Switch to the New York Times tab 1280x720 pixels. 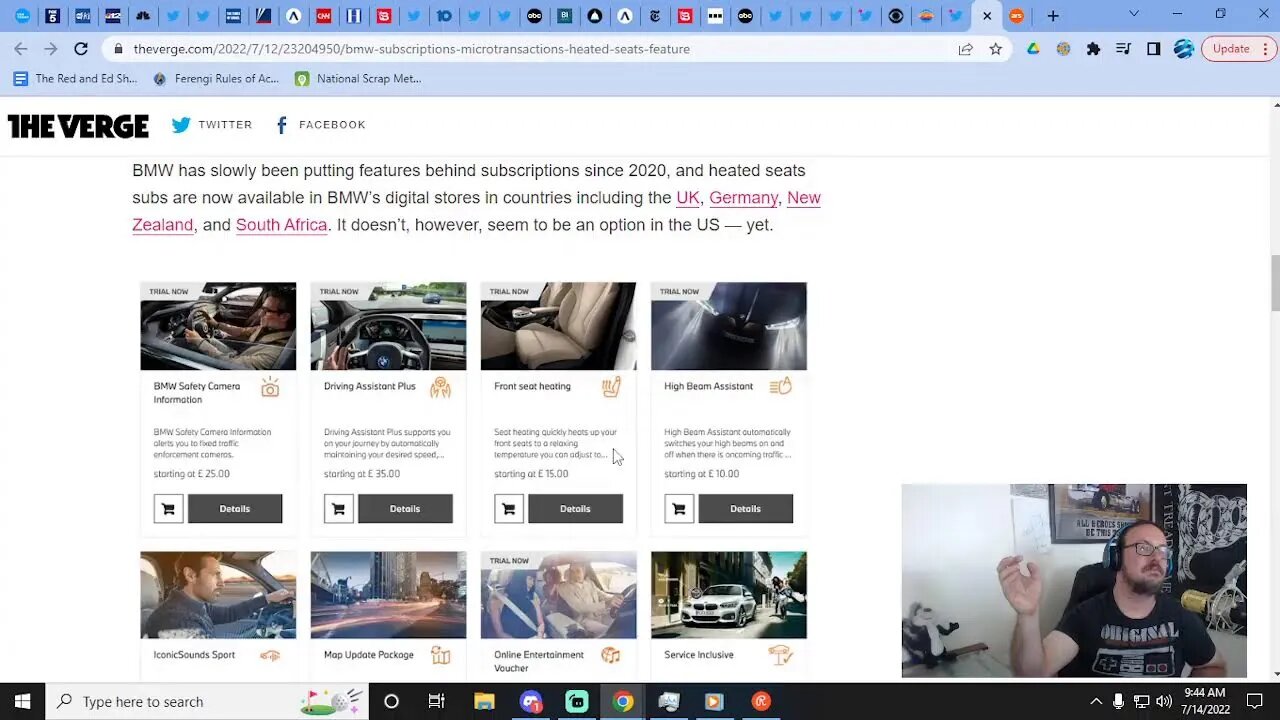pyautogui.click(x=655, y=16)
